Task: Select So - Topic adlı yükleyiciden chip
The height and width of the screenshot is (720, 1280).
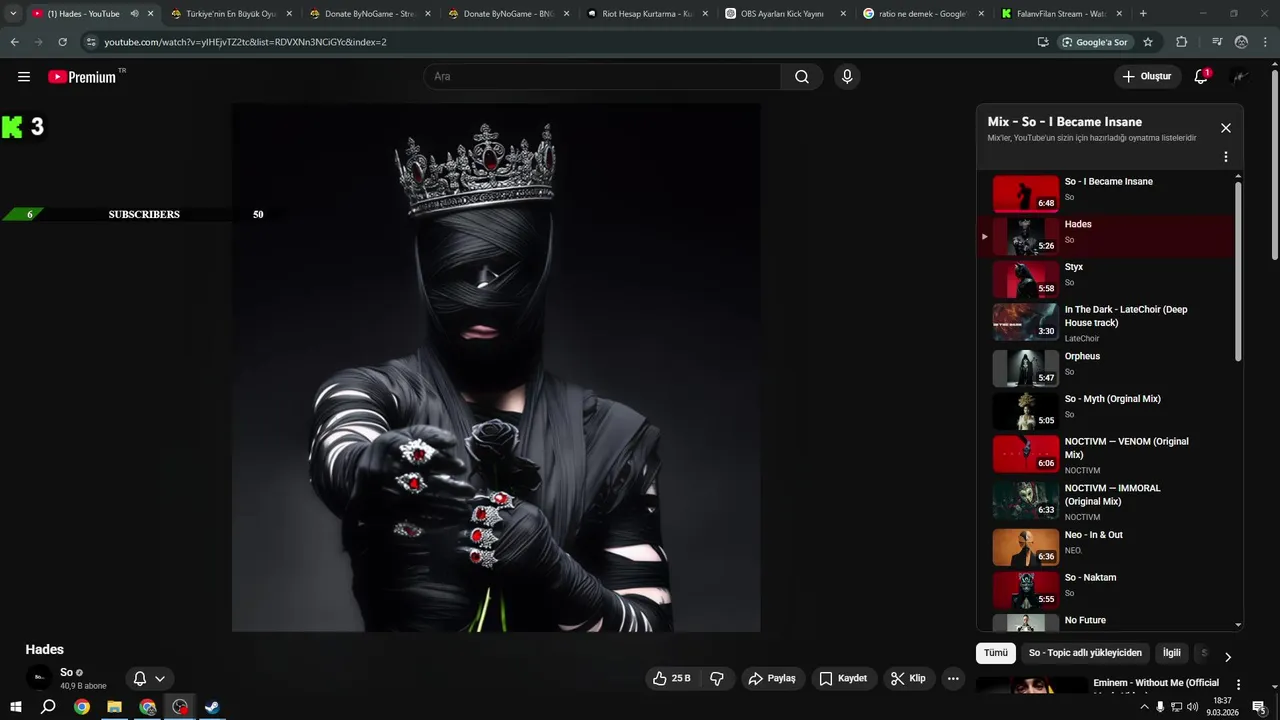Action: tap(1085, 653)
